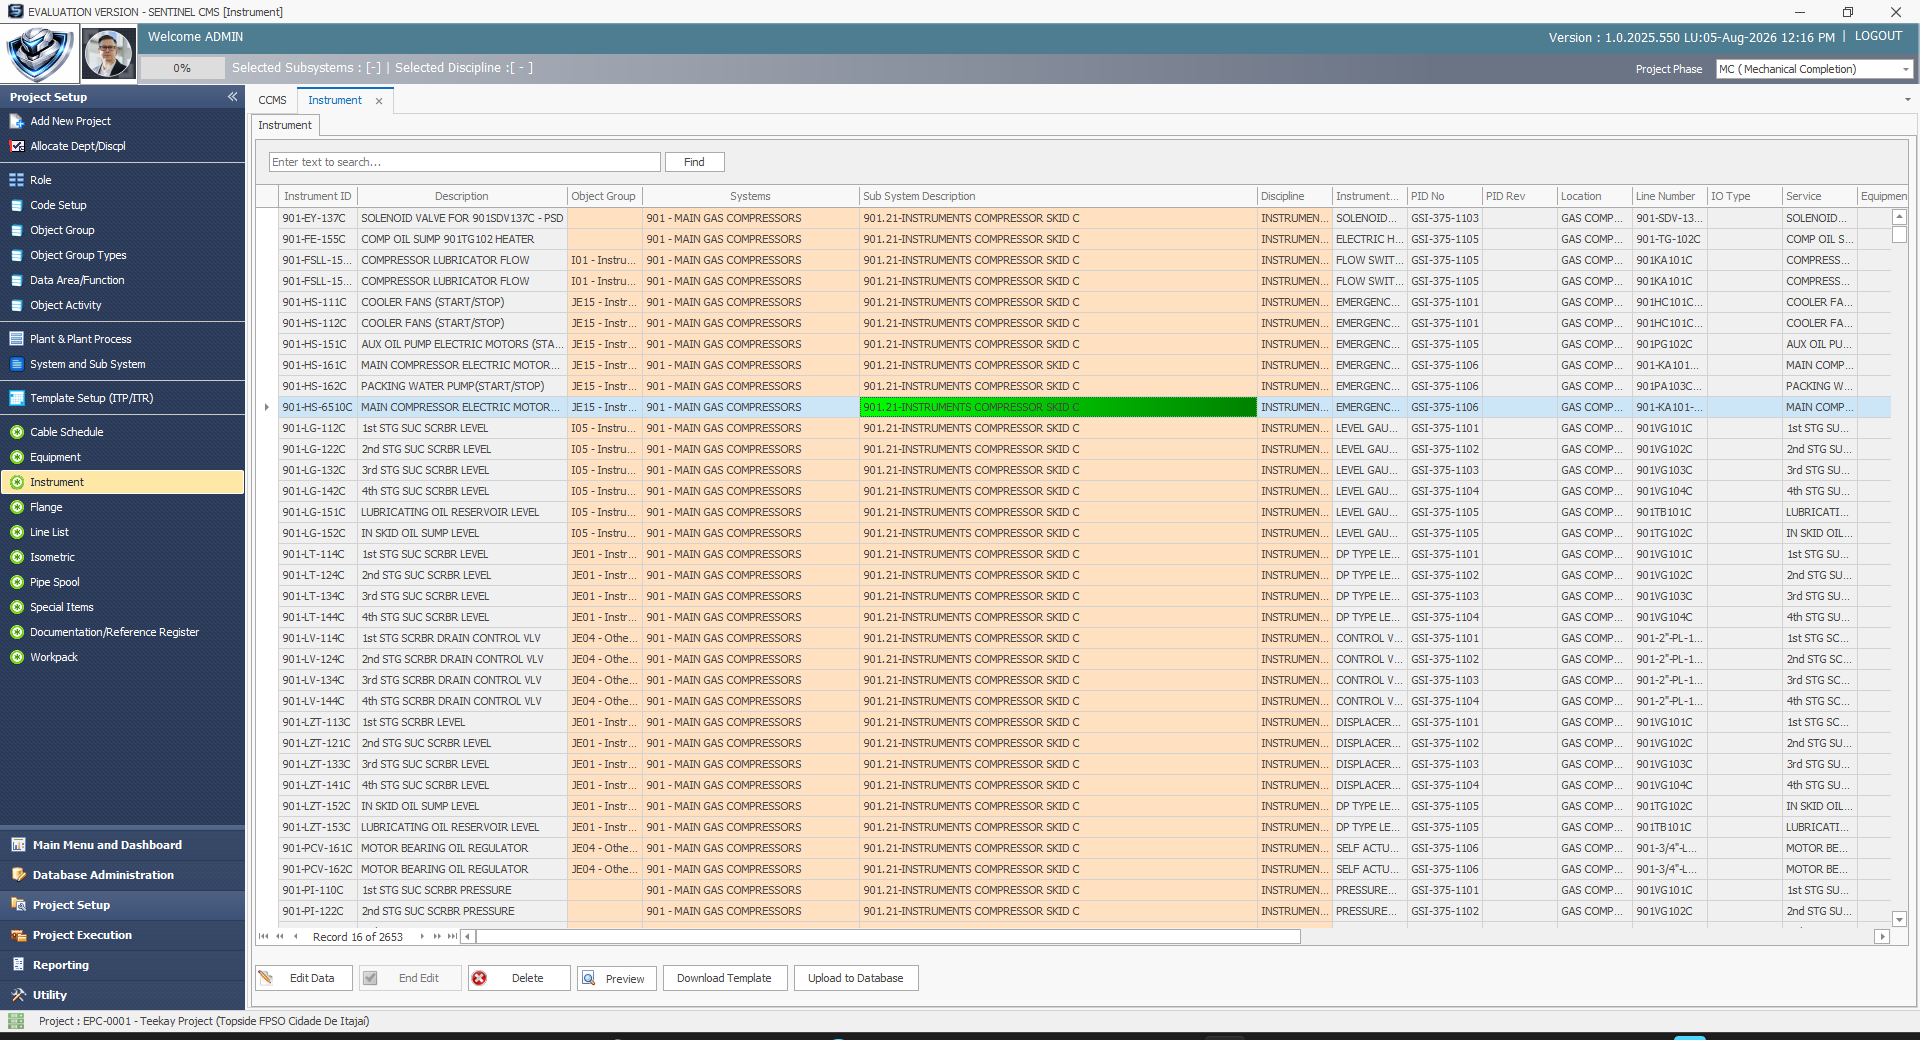Image resolution: width=1920 pixels, height=1040 pixels.
Task: Click the search text input field
Action: [465, 162]
